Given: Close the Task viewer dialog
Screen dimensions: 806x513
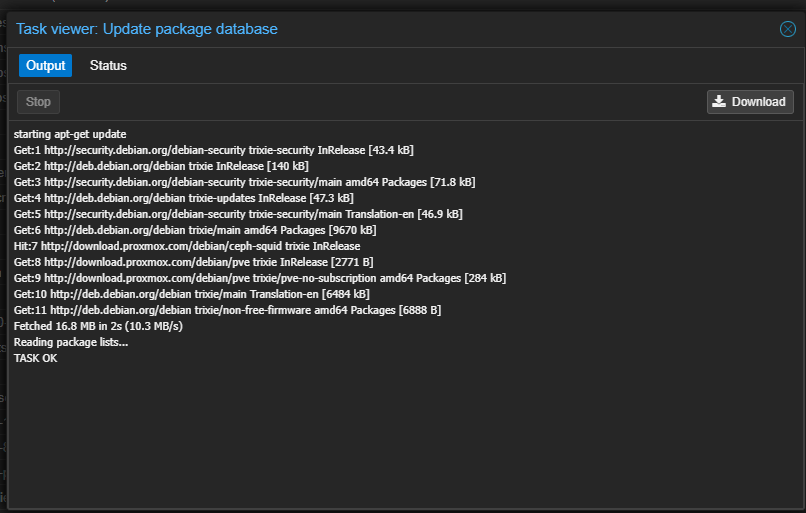Looking at the screenshot, I should [787, 29].
